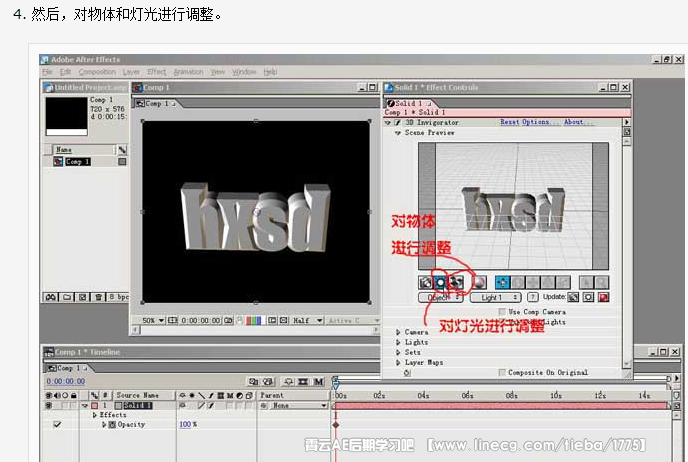The height and width of the screenshot is (462, 688).
Task: Click the second comp-button icon in Timeline
Action: pos(269,382)
